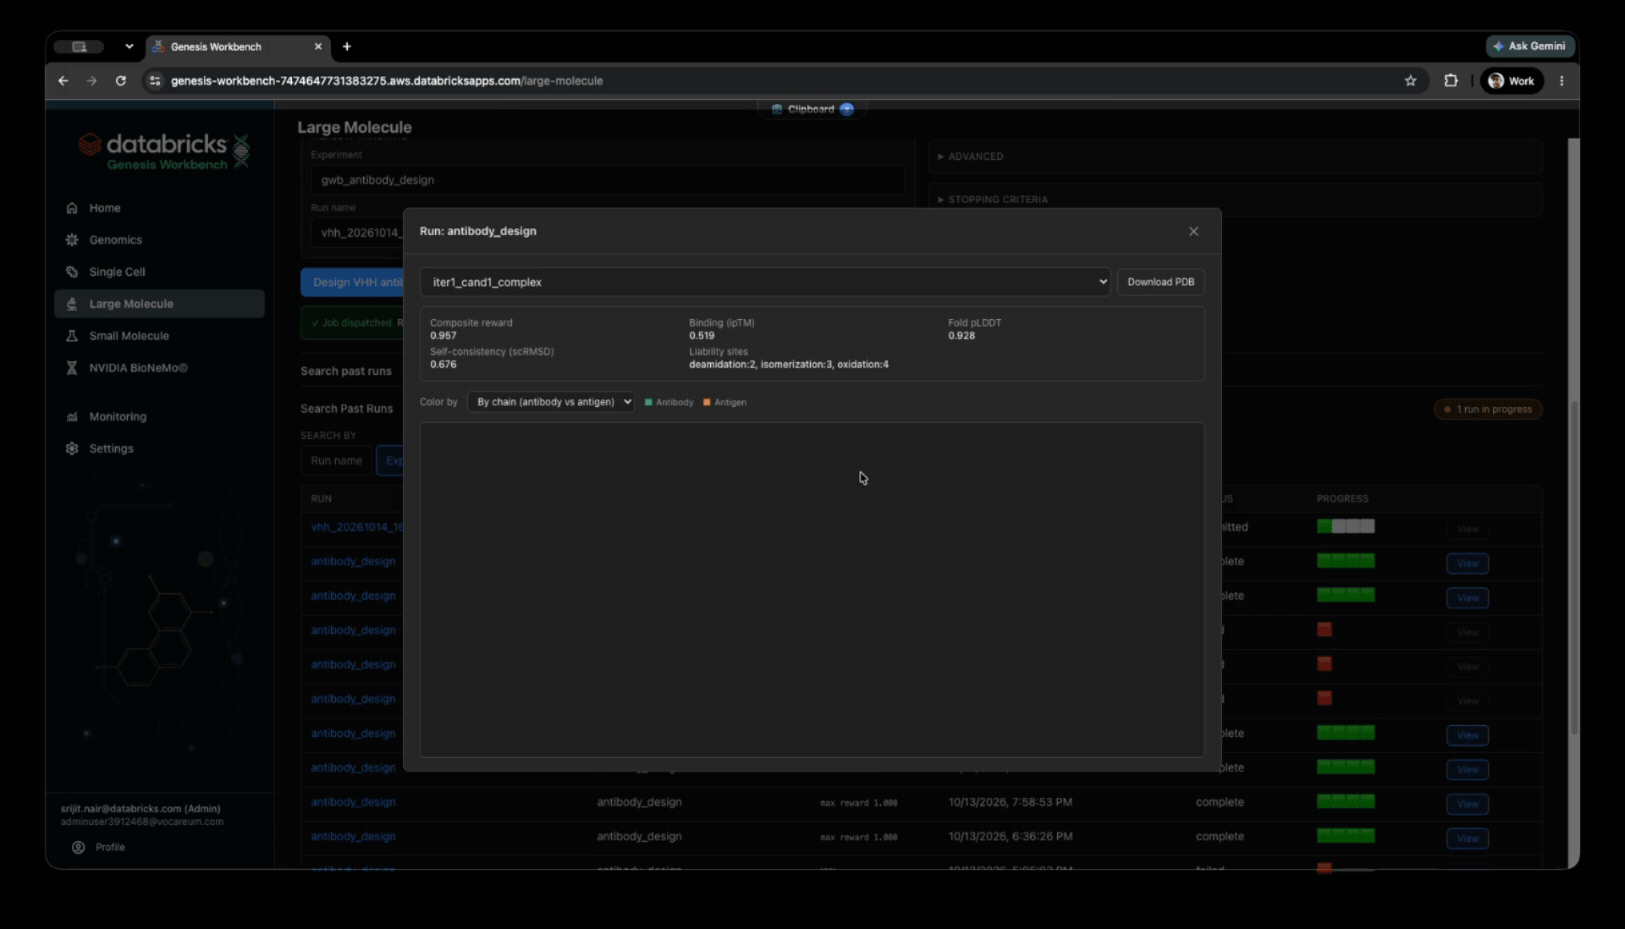View the 7:58:53 PM antibody_design run
The width and height of the screenshot is (1625, 929).
click(x=1467, y=804)
